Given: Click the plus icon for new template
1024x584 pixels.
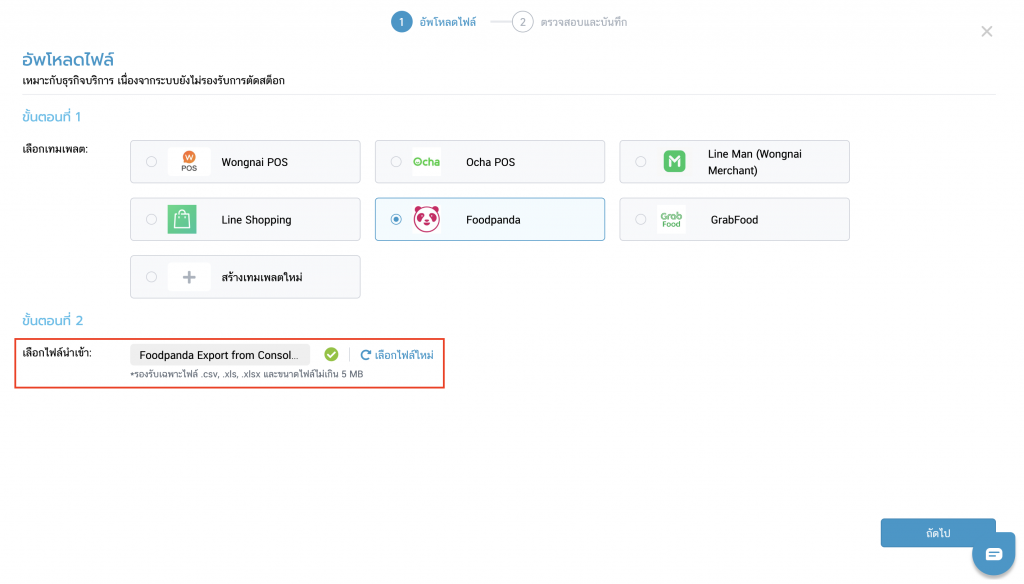Looking at the screenshot, I should pyautogui.click(x=189, y=277).
